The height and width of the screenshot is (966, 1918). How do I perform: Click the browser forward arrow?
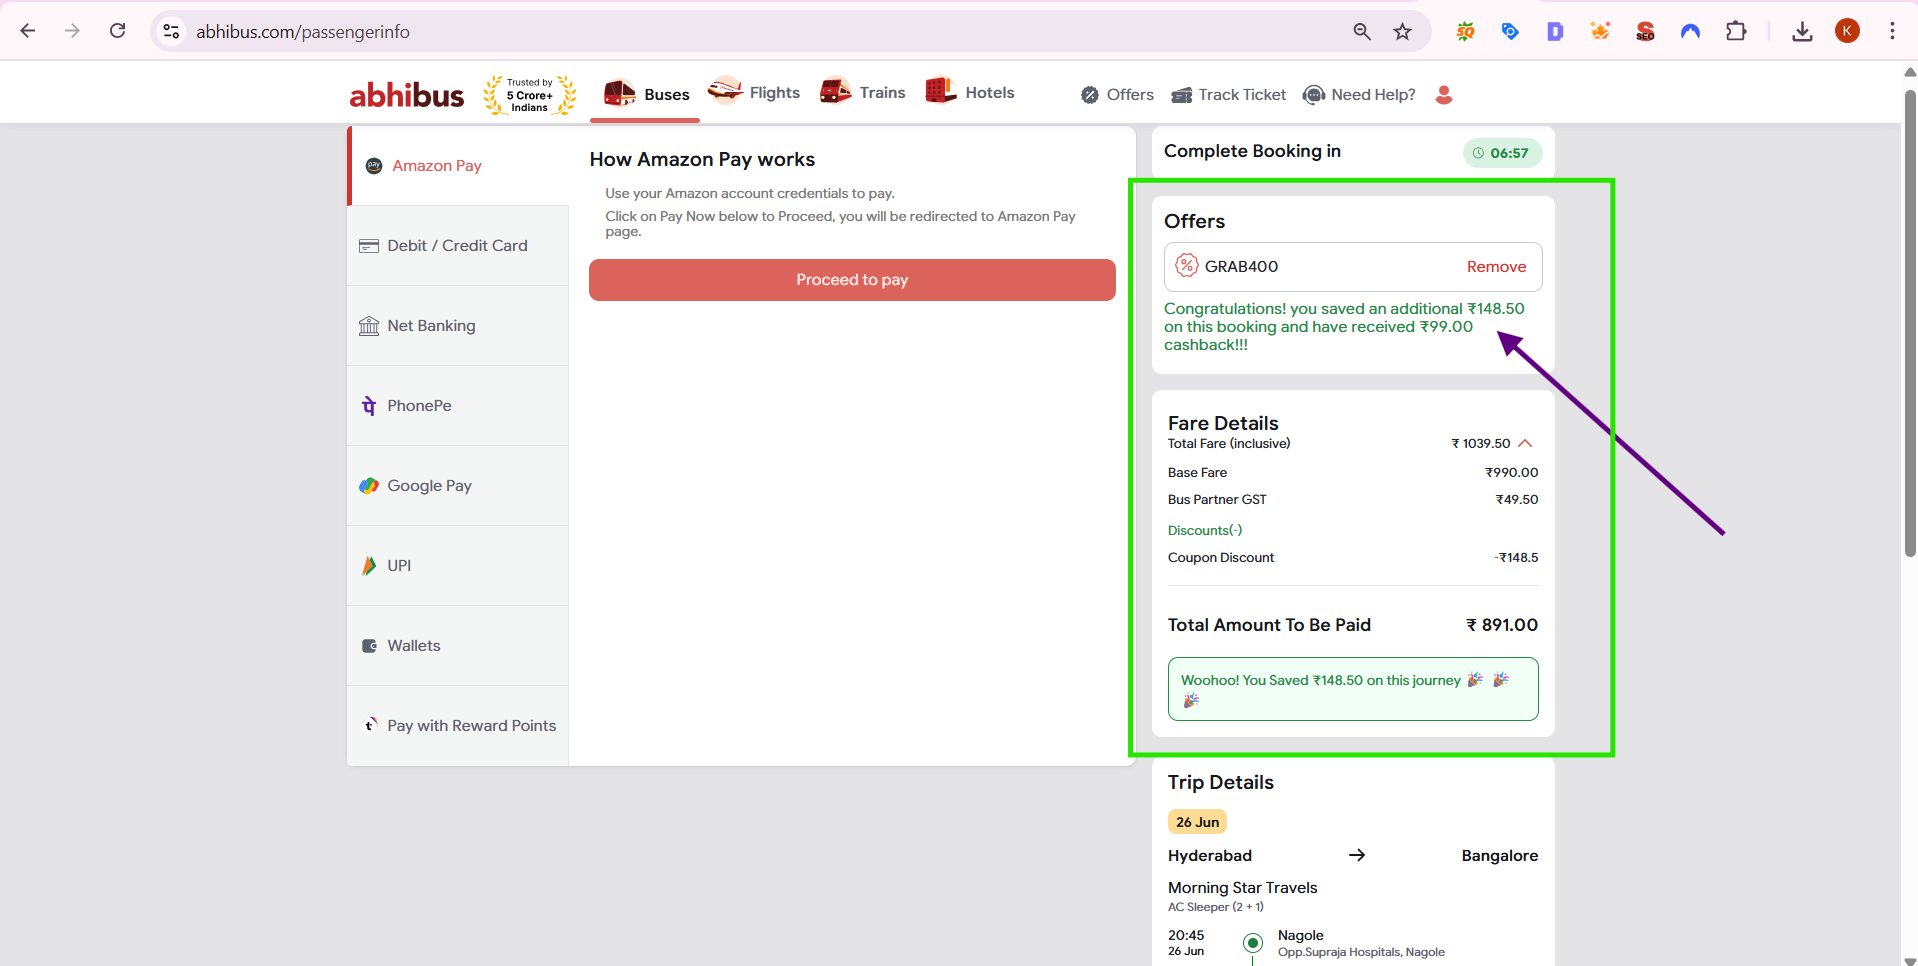pos(72,31)
